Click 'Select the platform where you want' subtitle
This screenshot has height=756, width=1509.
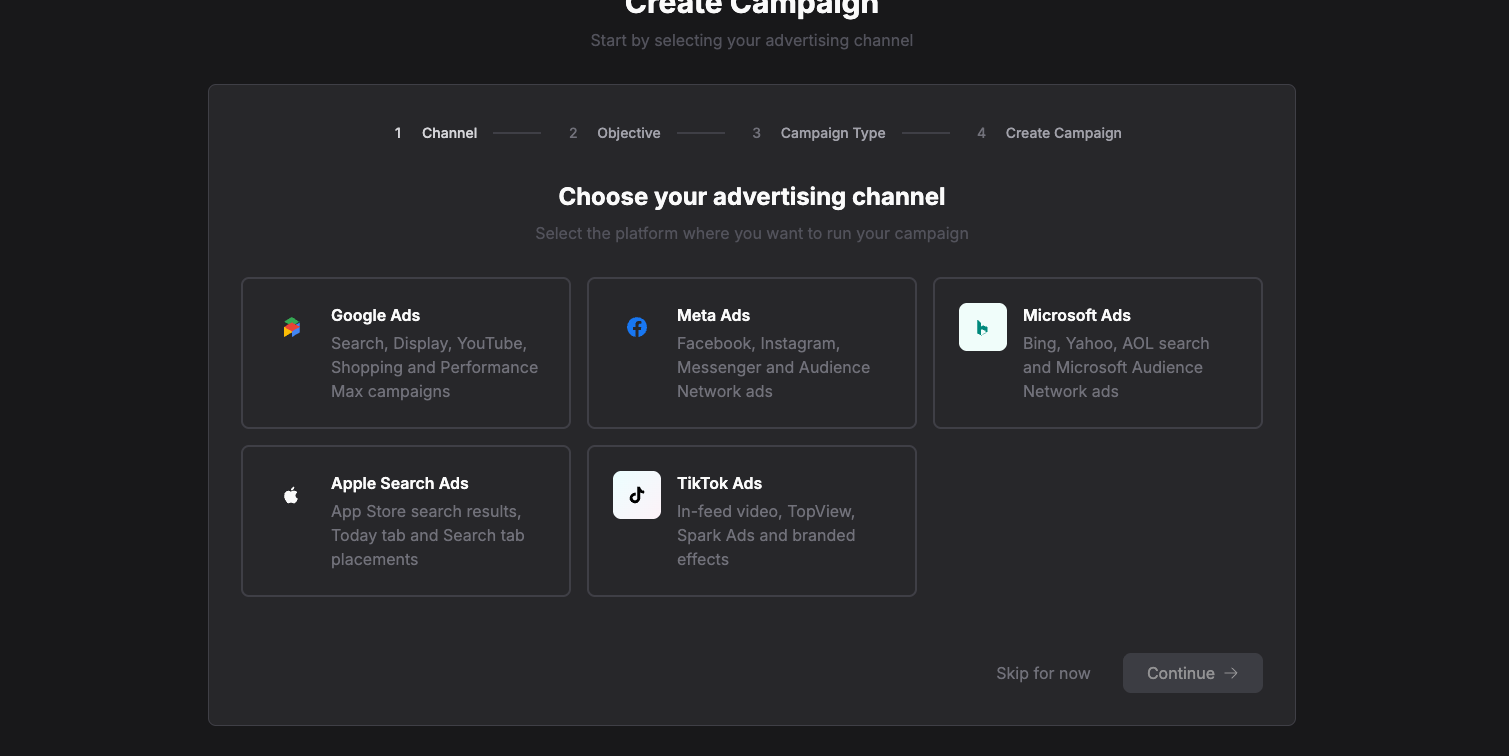(752, 233)
